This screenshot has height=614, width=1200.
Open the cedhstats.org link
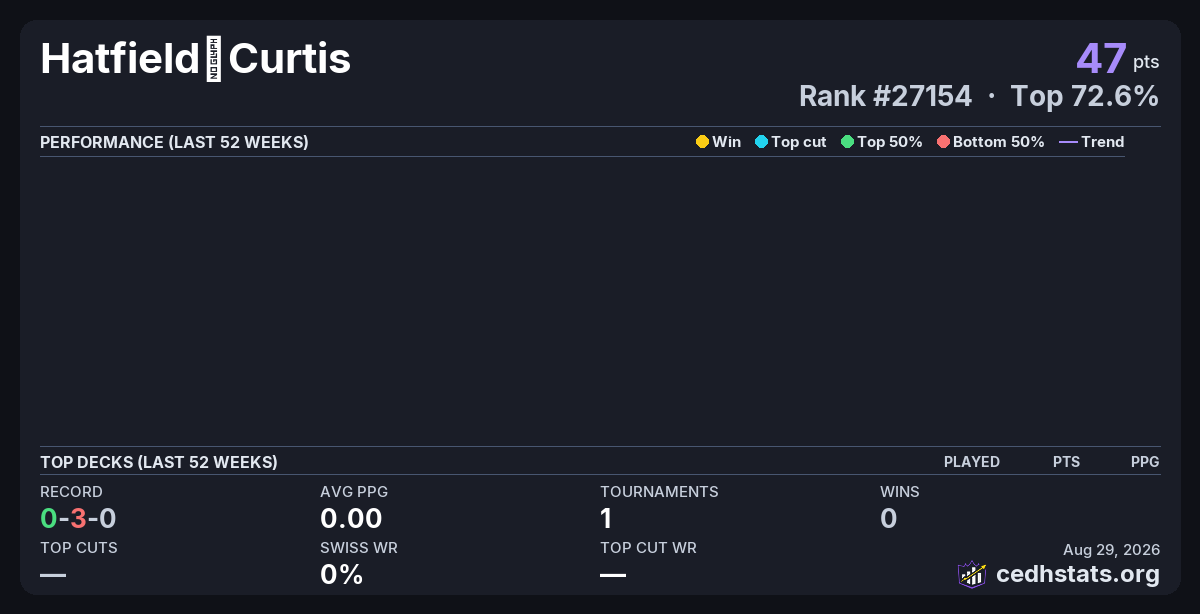[1078, 574]
